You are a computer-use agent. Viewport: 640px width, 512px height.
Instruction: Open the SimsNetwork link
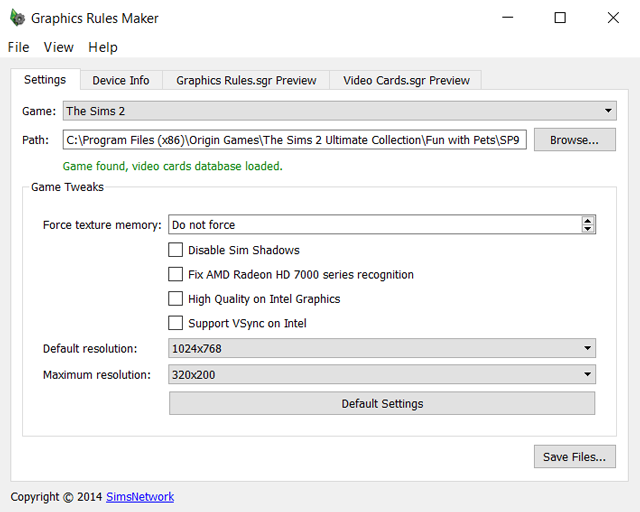[140, 496]
